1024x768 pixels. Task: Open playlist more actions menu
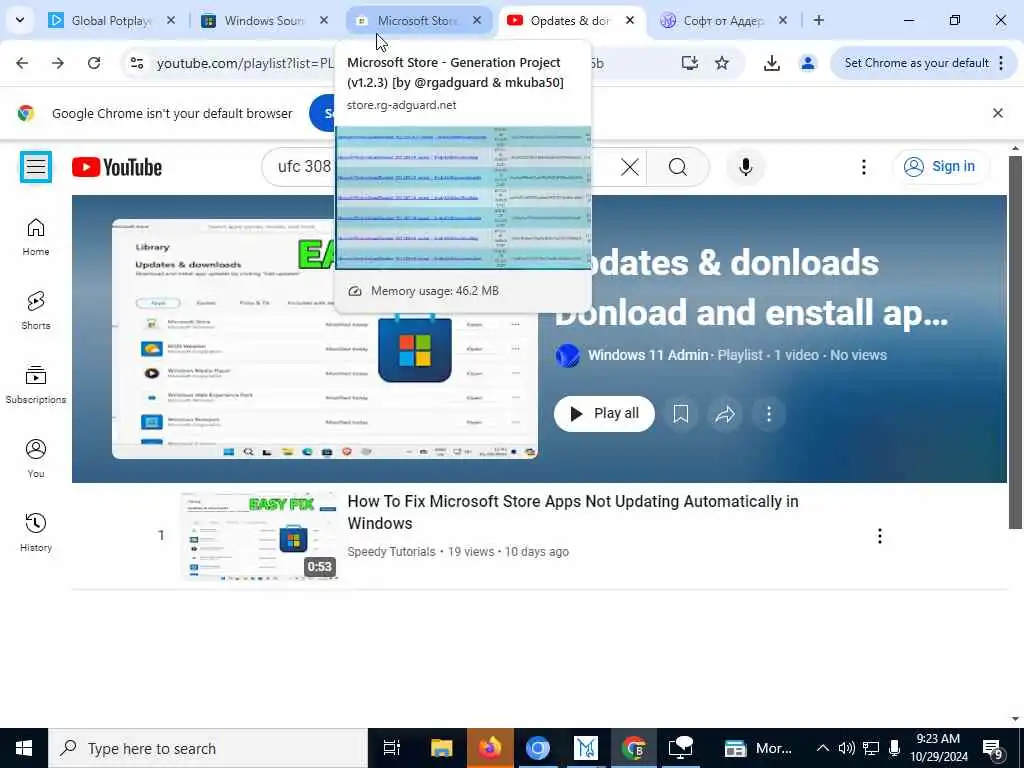[769, 413]
